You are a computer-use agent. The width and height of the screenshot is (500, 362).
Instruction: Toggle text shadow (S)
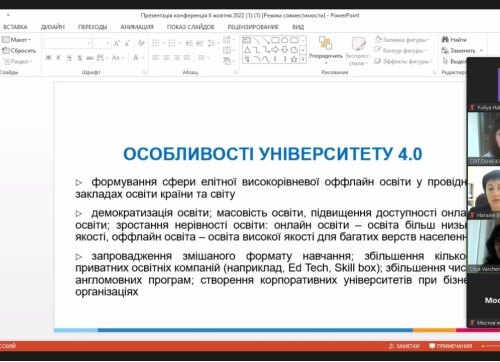[x=80, y=58]
